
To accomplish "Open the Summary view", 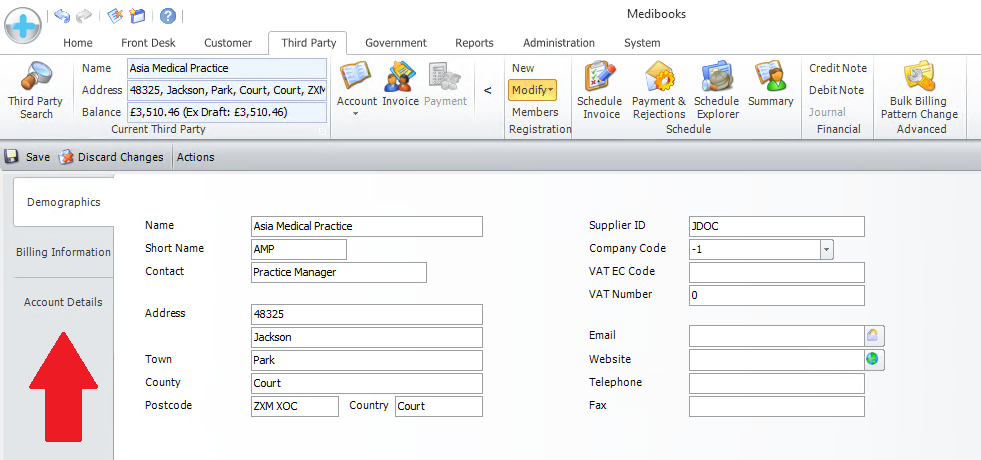I will tap(770, 85).
